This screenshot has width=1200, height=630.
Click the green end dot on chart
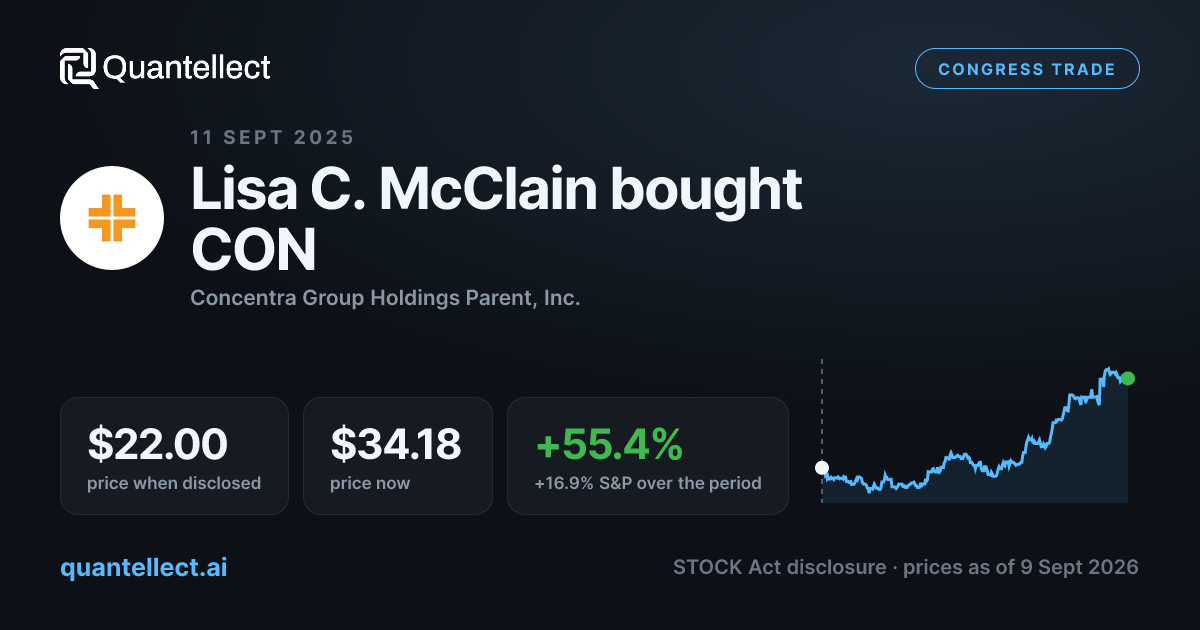click(1128, 378)
